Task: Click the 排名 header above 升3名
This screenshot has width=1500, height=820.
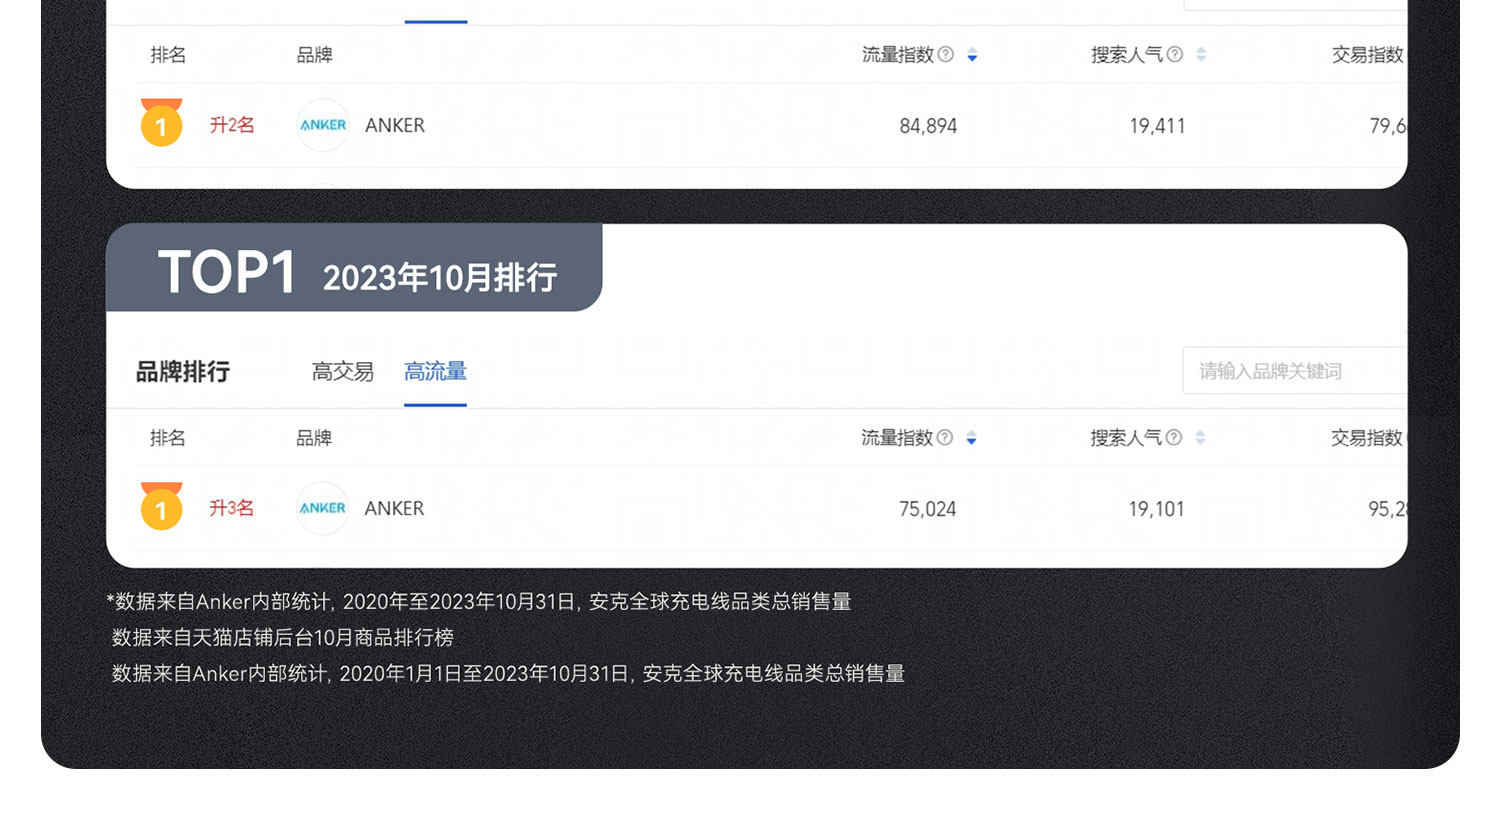Action: [168, 438]
